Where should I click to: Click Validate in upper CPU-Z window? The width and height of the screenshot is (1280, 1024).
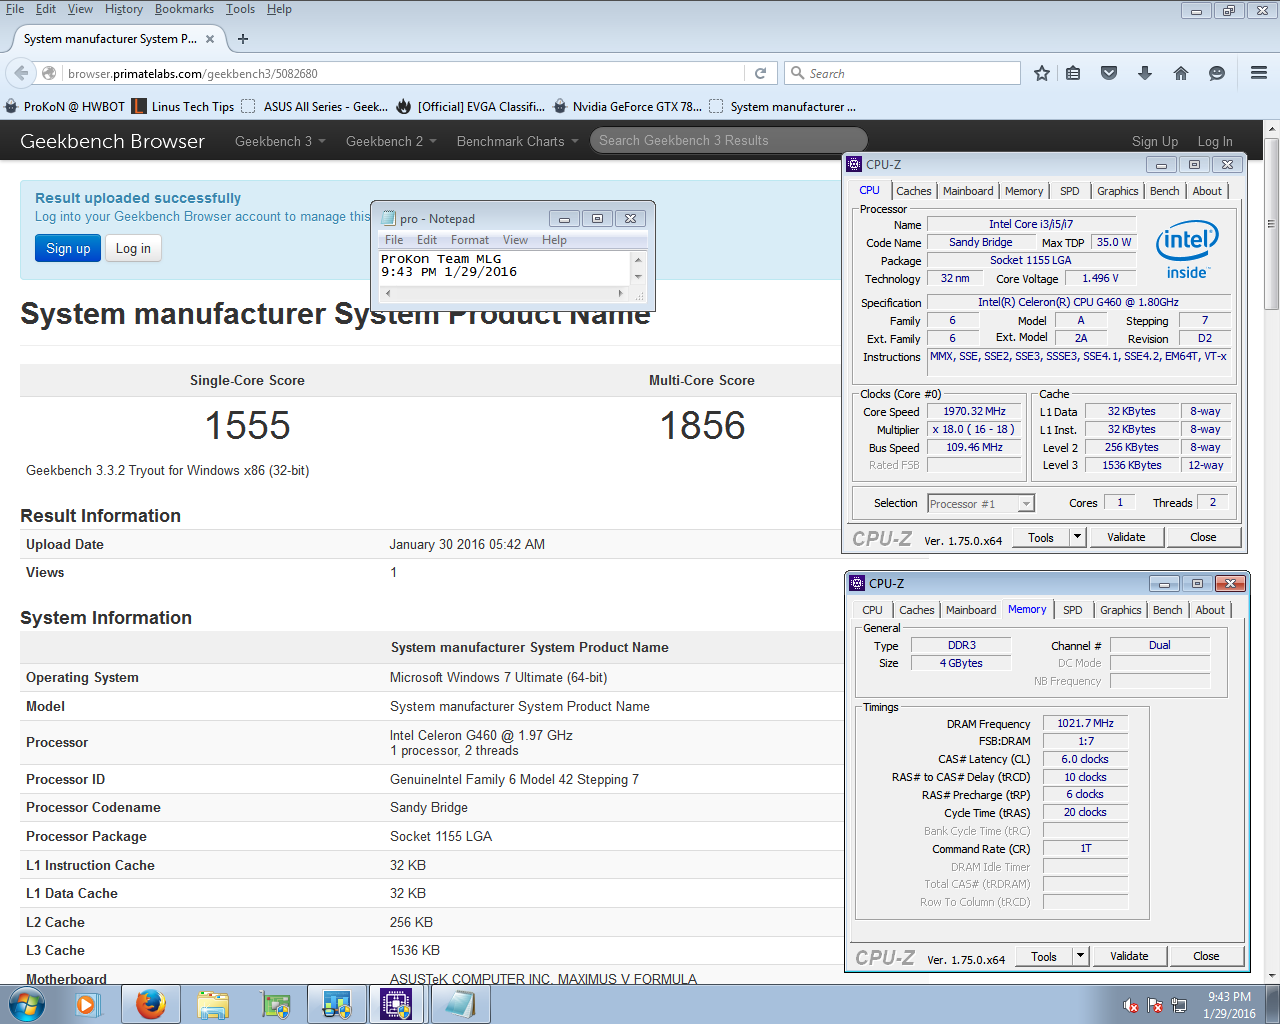(x=1126, y=537)
